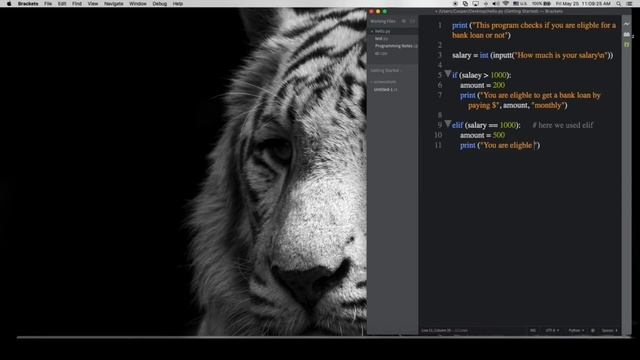Open the Find menu
This screenshot has height=360, width=640.
(77, 4)
